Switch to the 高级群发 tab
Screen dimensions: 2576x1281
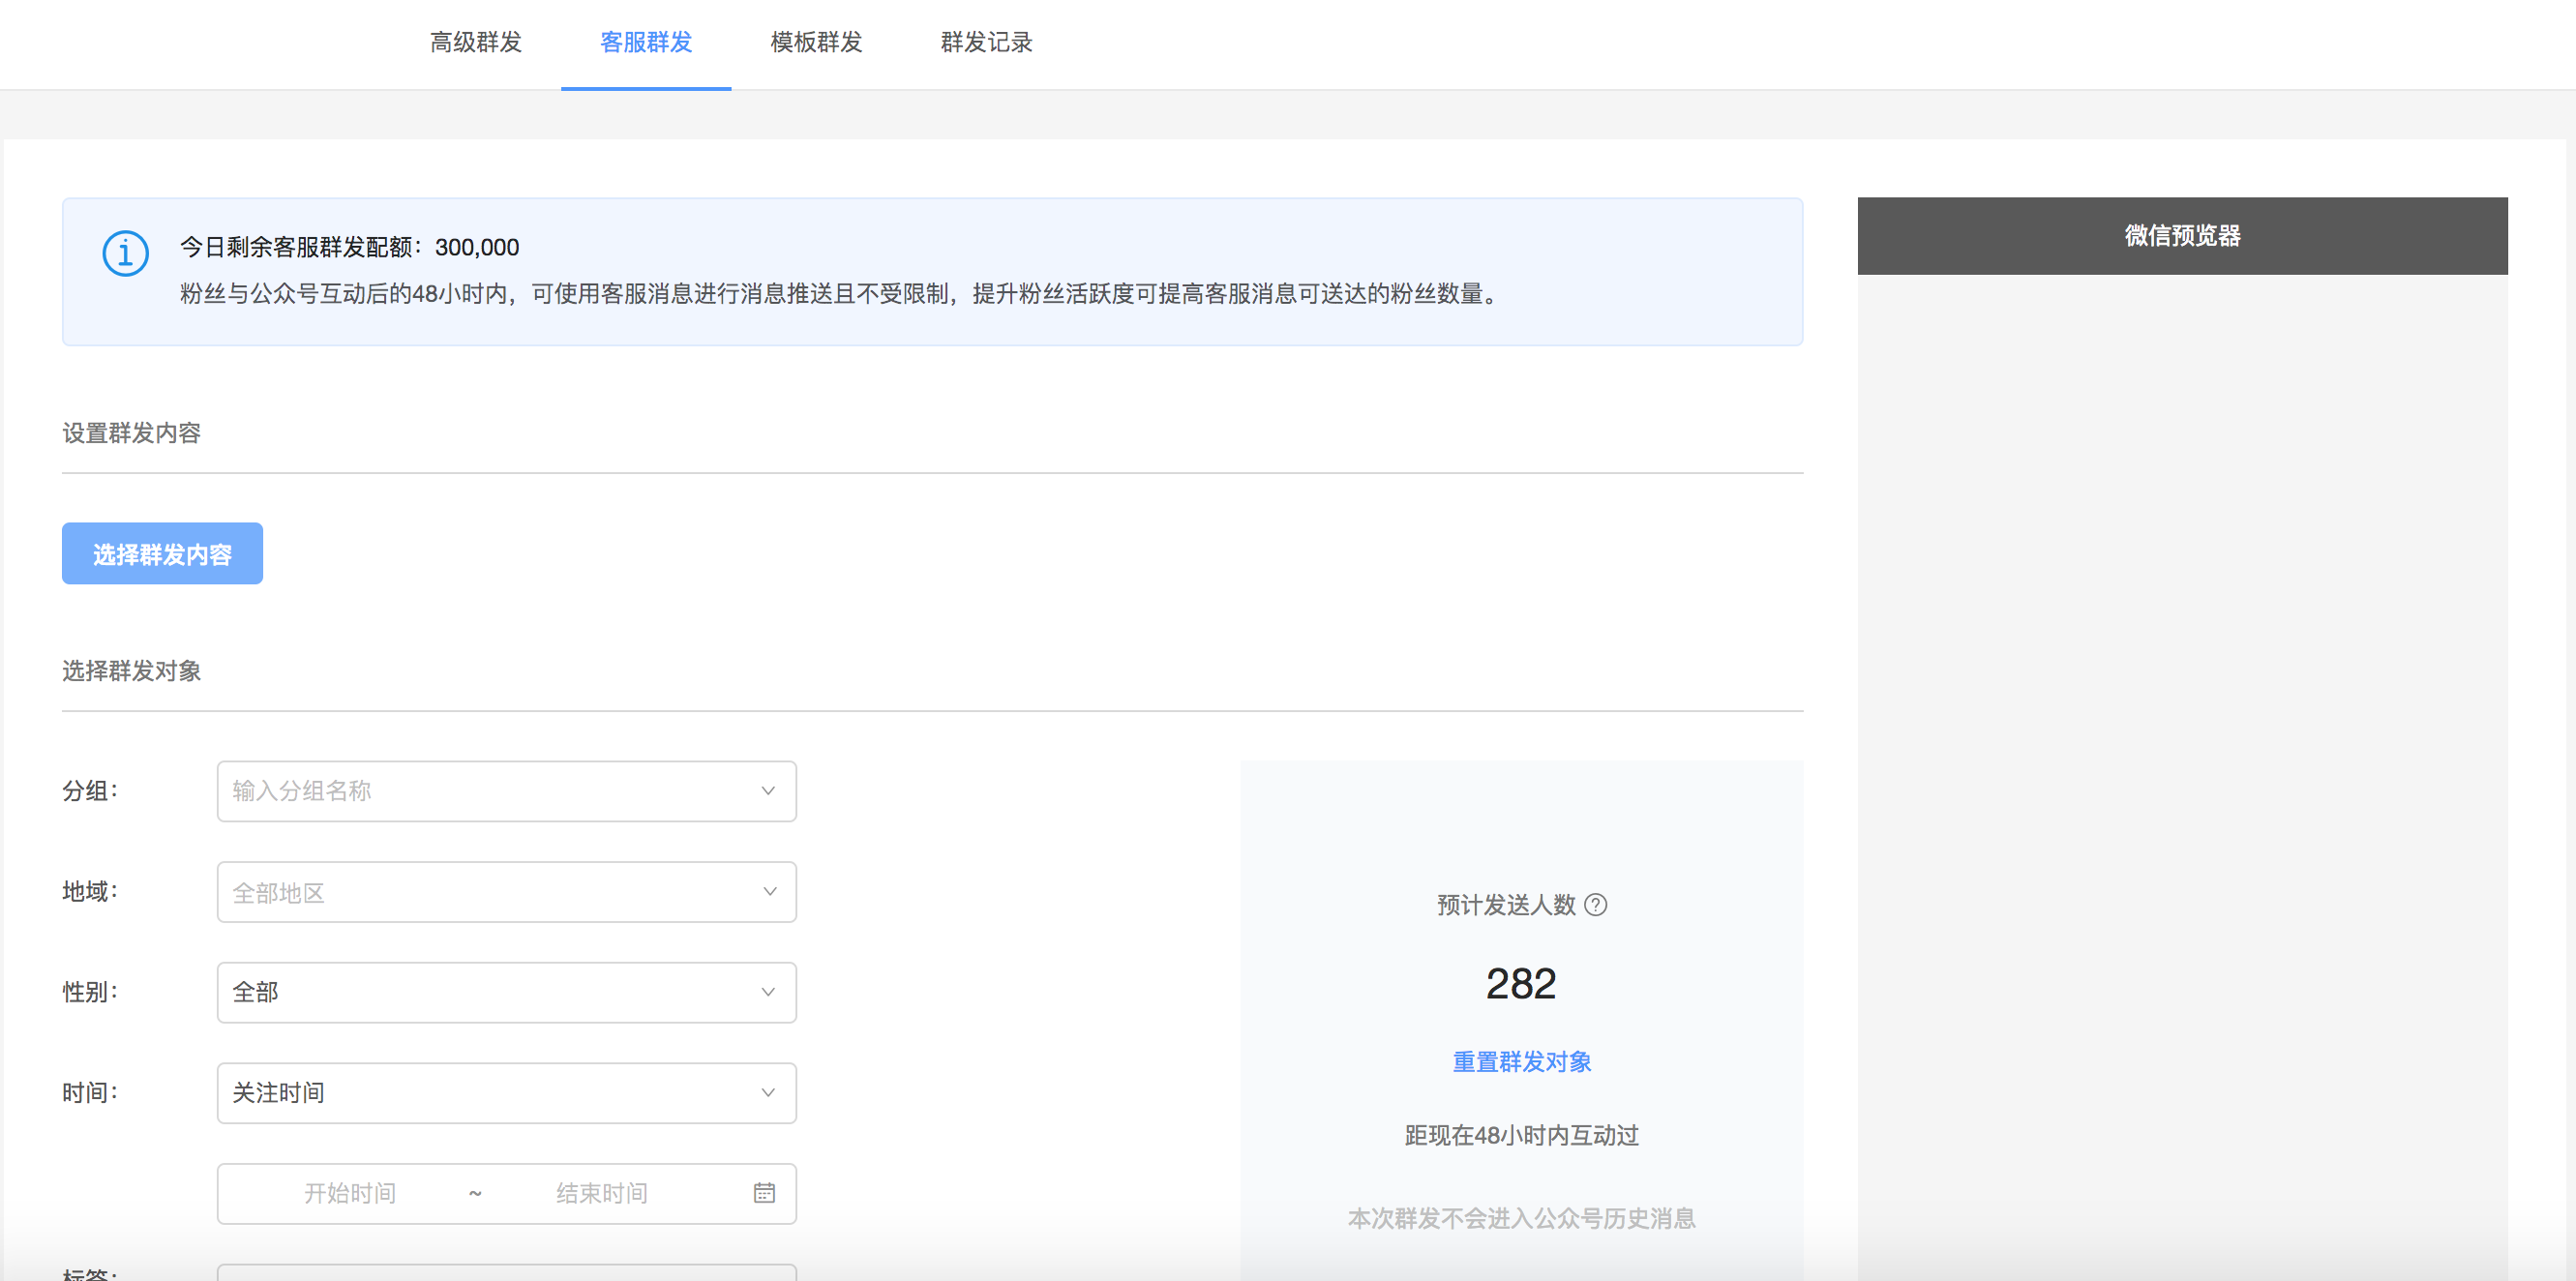point(476,42)
